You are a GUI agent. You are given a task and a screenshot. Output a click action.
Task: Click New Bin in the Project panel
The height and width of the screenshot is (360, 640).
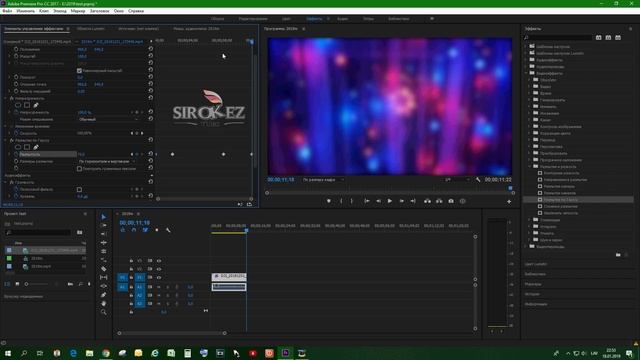70,284
